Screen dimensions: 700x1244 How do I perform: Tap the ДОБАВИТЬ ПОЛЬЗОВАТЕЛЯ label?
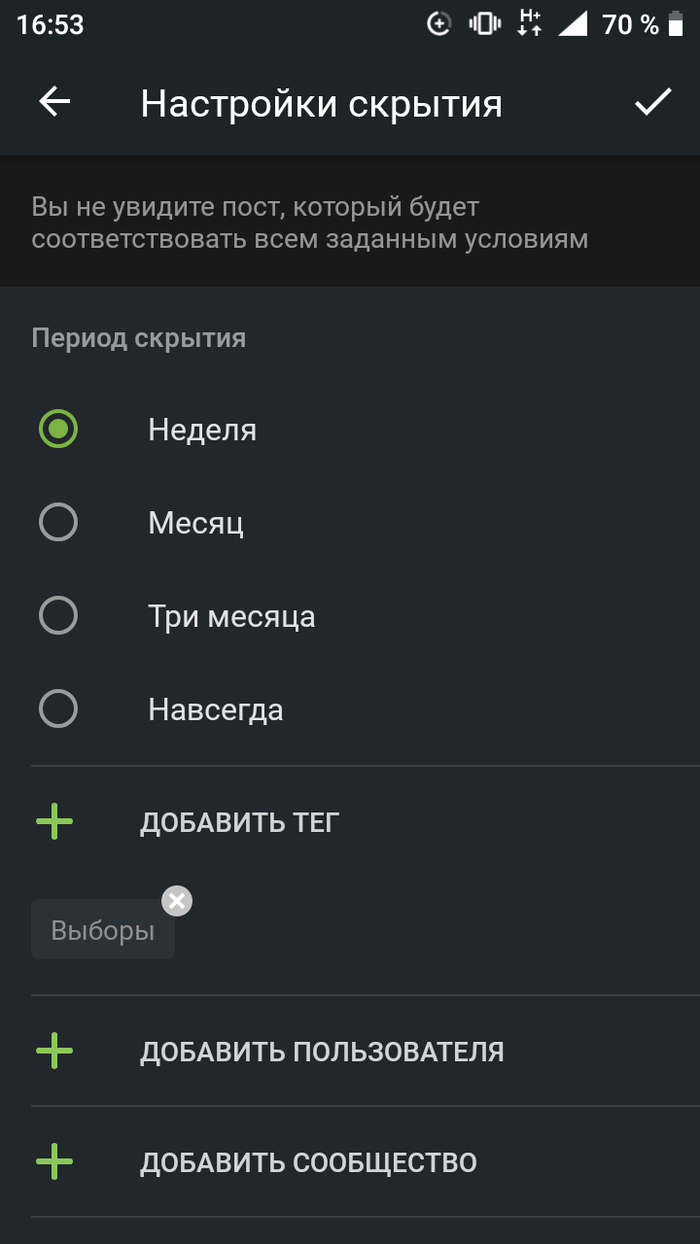coord(322,1052)
